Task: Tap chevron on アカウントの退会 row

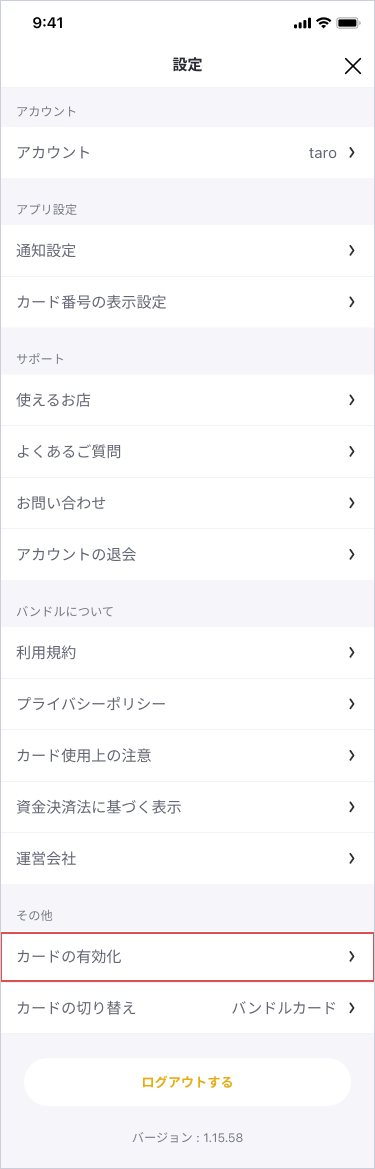Action: [x=351, y=555]
